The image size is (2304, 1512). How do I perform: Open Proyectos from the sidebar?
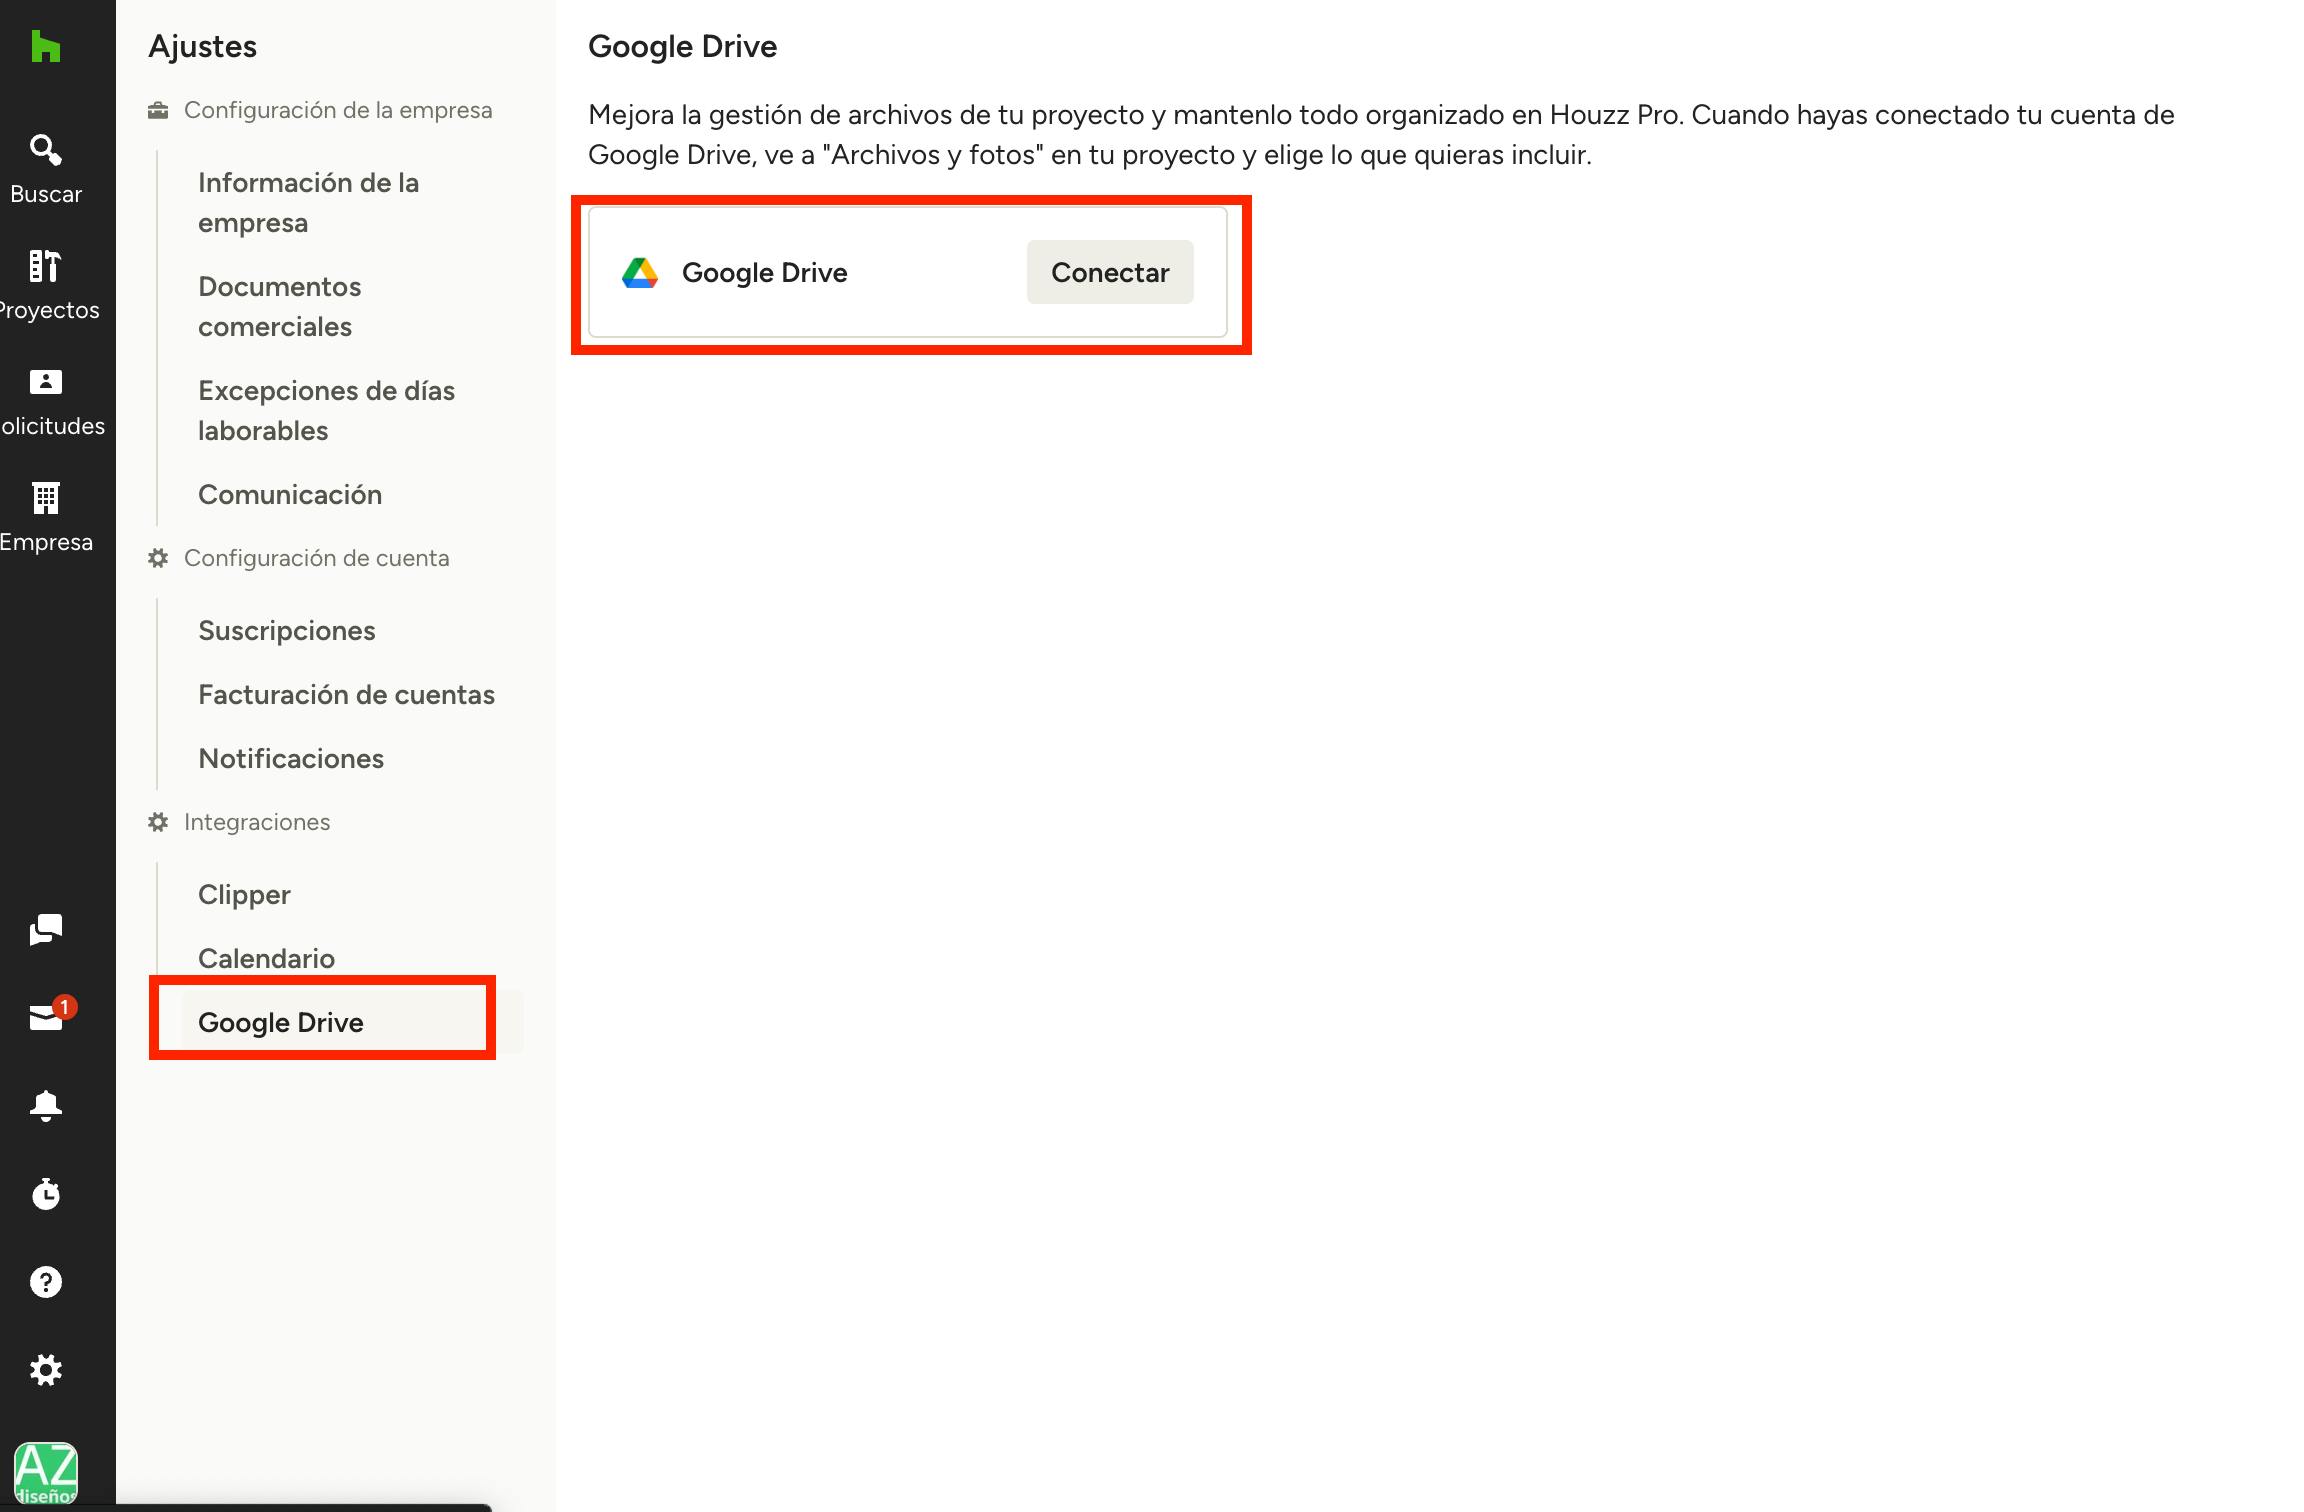pyautogui.click(x=46, y=266)
